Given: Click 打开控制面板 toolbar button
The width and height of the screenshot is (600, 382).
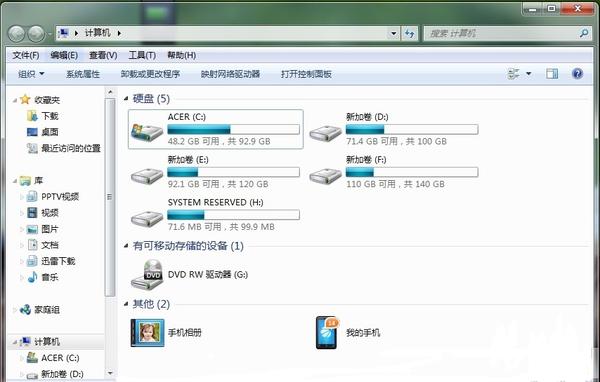Looking at the screenshot, I should pyautogui.click(x=306, y=74).
